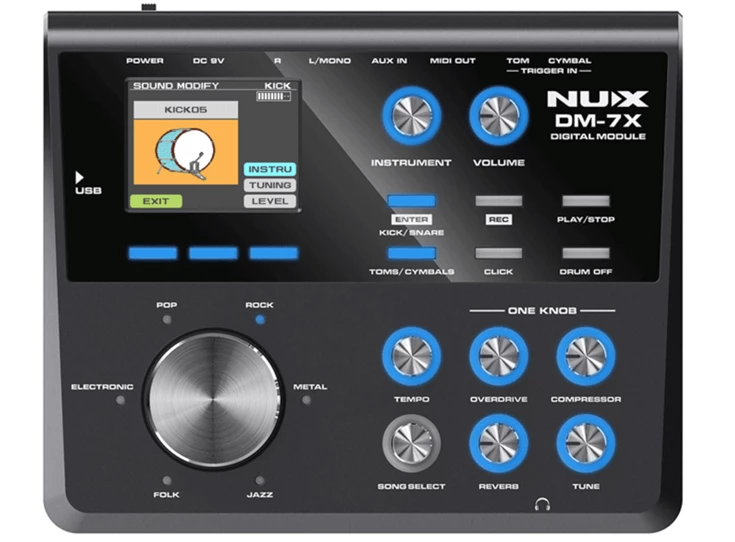Click the MIDI OUT label
The height and width of the screenshot is (542, 735).
(x=453, y=61)
